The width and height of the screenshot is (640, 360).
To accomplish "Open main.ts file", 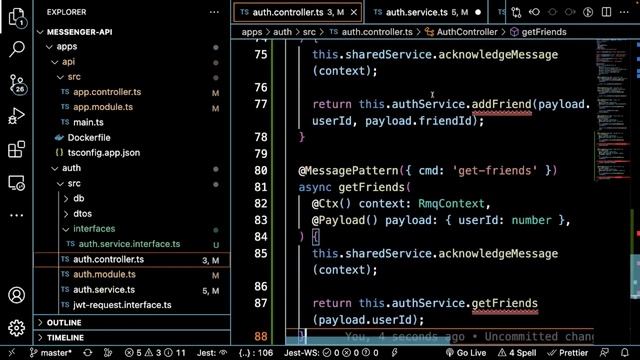I will pyautogui.click(x=88, y=122).
